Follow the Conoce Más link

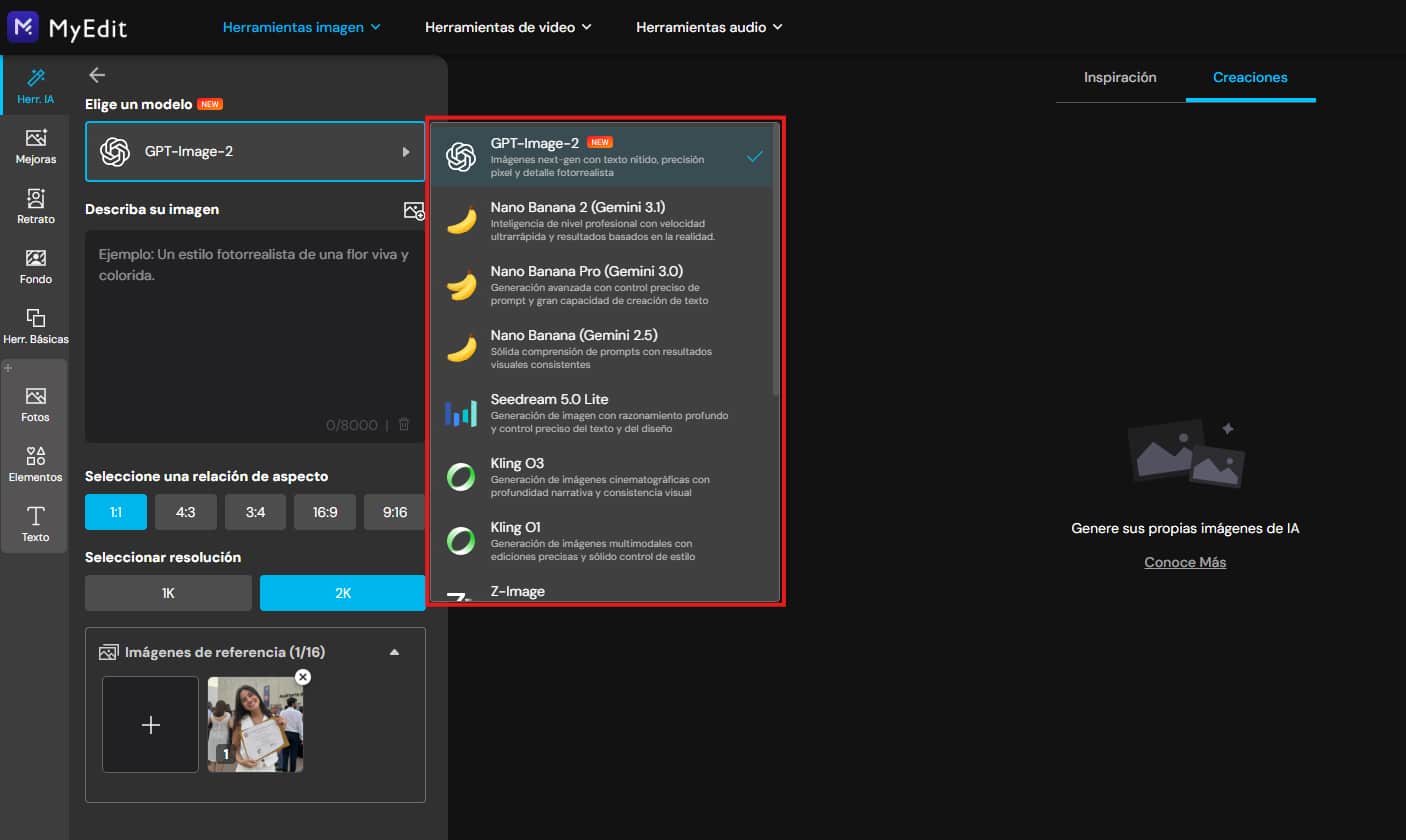(x=1185, y=562)
